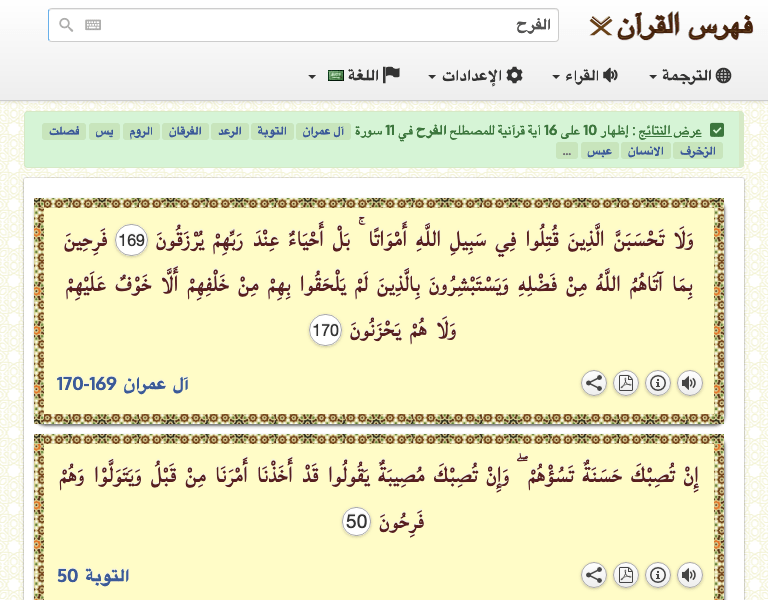
Task: Open the التوبة 50 reference link
Action: [93, 576]
